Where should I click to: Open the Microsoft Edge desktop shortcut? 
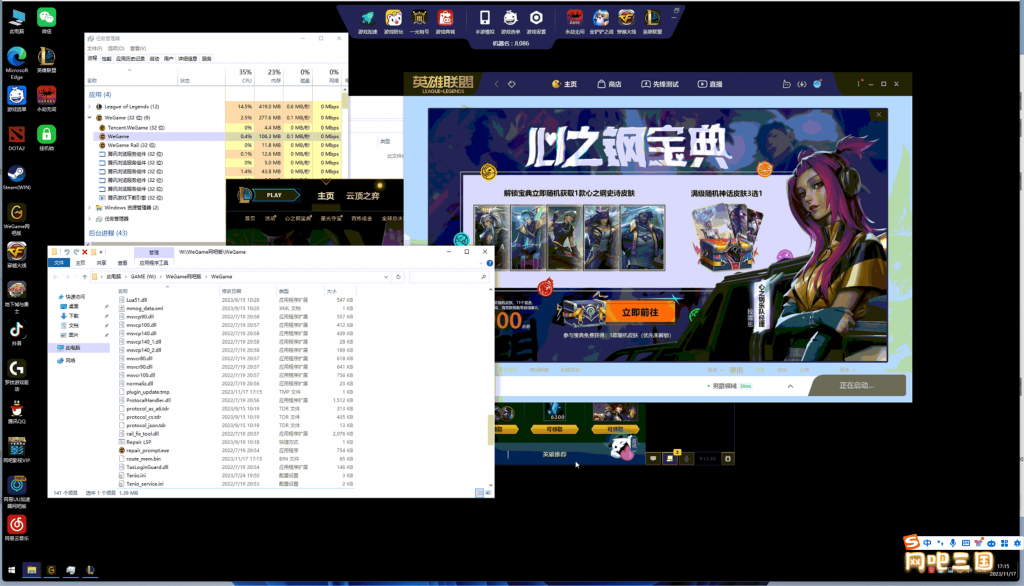point(16,63)
